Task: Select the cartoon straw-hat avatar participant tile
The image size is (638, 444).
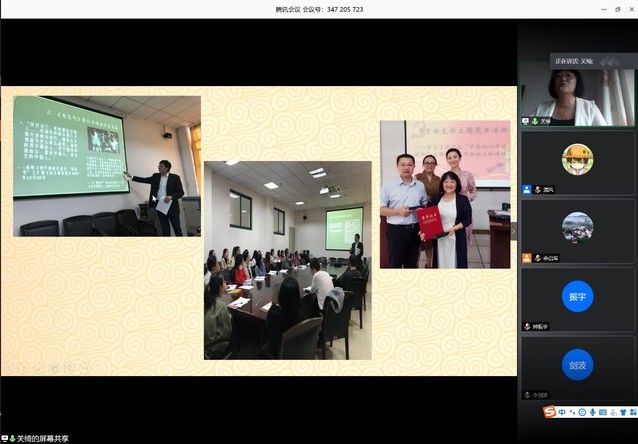Action: [x=577, y=159]
